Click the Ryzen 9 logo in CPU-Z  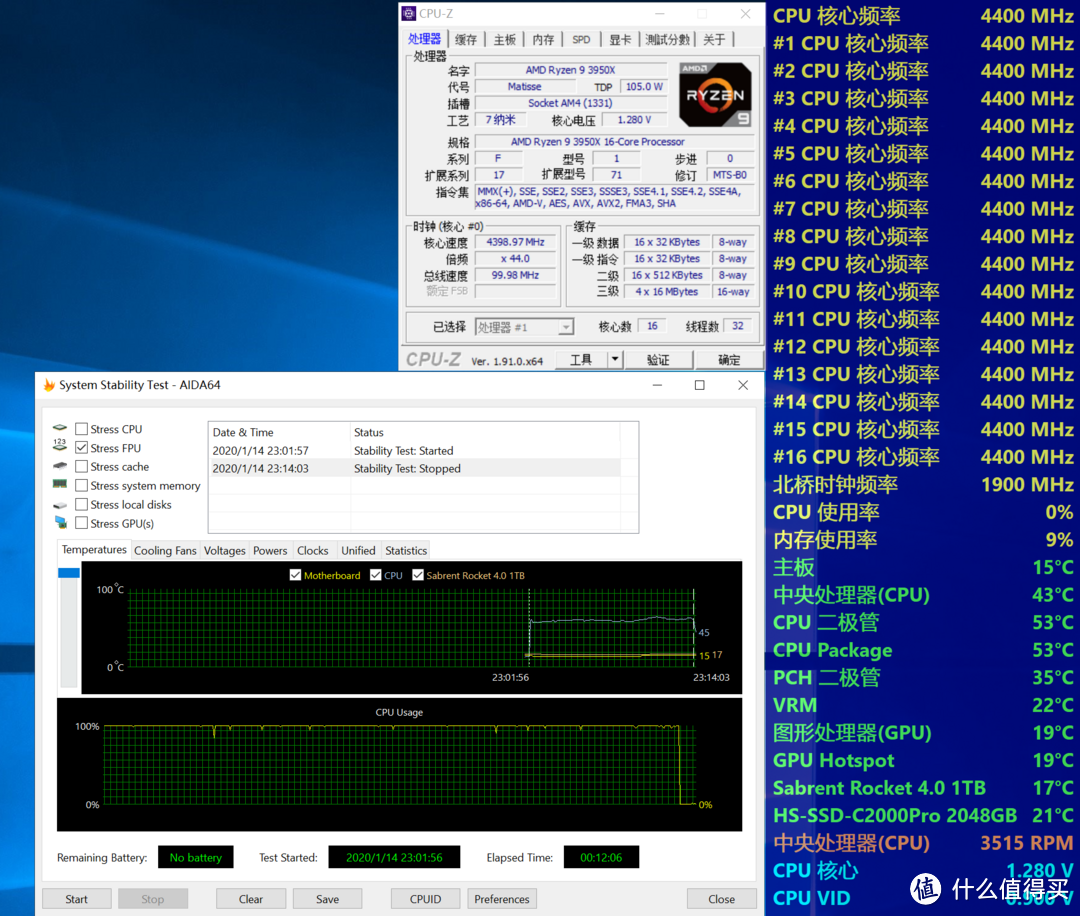tap(715, 94)
